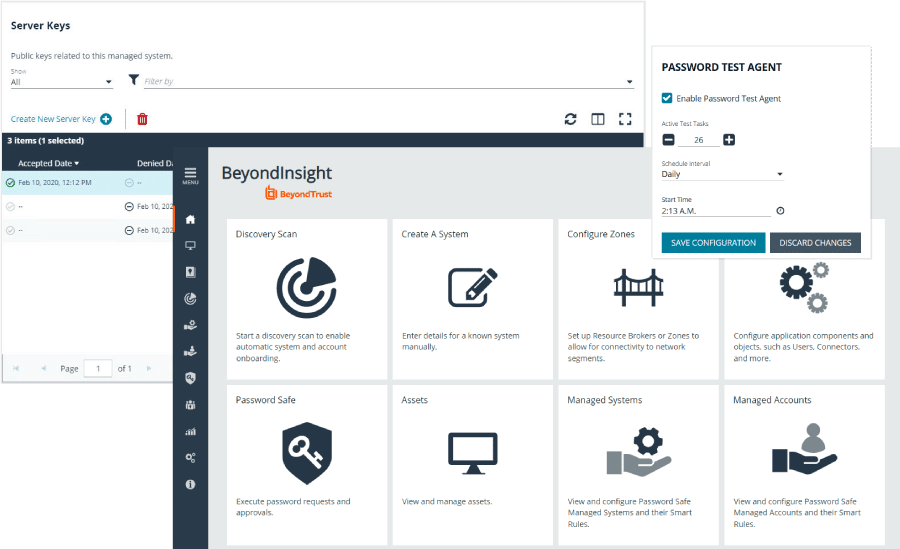Viewport: 900px width, 549px height.
Task: Open the address book icon in sidebar
Action: [x=191, y=272]
